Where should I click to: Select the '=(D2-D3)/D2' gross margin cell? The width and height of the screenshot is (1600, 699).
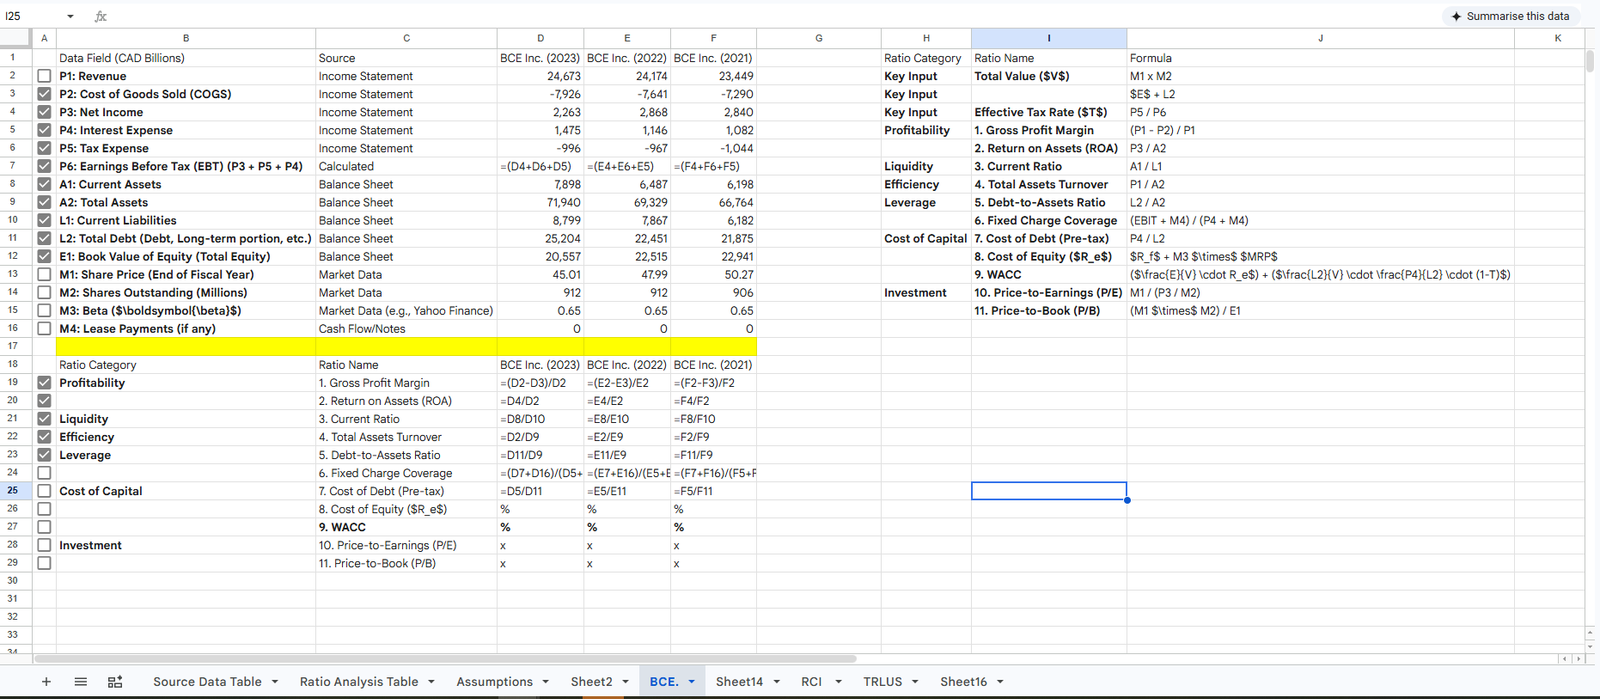point(540,382)
